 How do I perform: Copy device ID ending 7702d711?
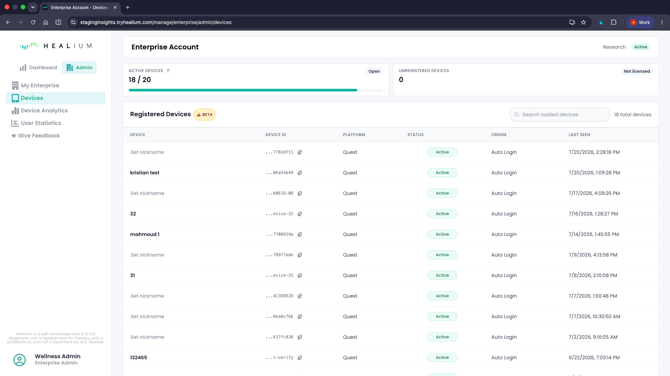coord(300,152)
